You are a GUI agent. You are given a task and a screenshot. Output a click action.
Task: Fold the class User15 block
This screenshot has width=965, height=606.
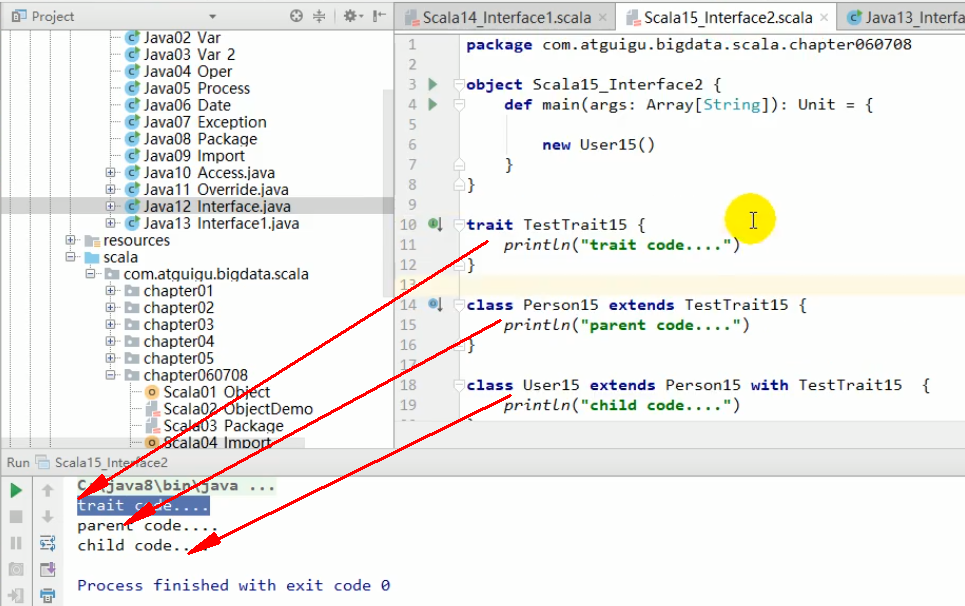[x=458, y=385]
